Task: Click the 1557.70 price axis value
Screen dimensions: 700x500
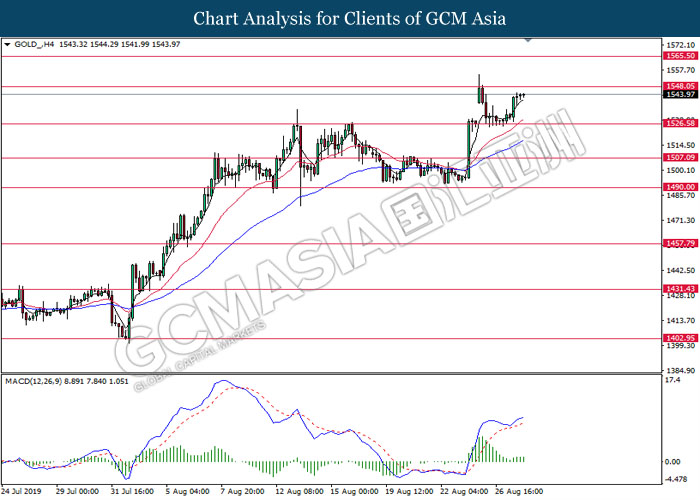Action: [680, 70]
